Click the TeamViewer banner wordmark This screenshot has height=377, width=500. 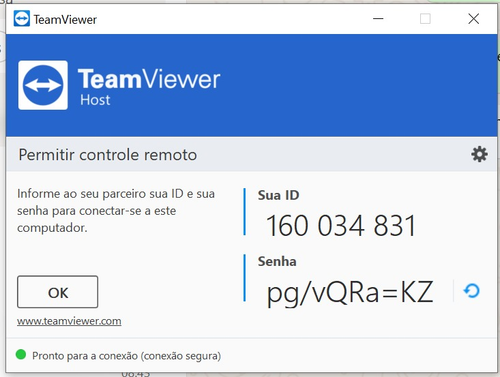point(149,79)
